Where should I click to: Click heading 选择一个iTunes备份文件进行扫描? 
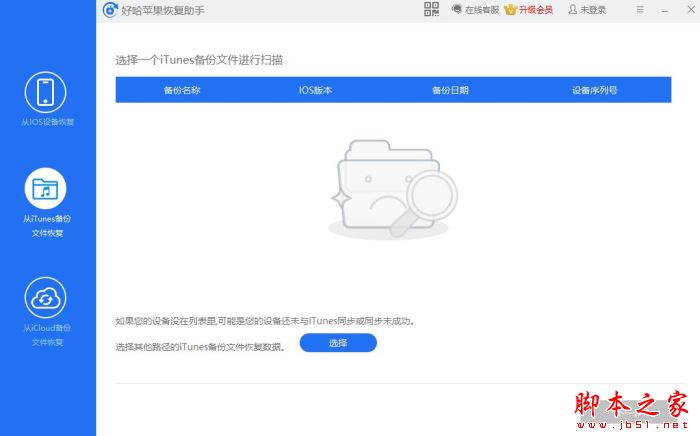click(199, 60)
